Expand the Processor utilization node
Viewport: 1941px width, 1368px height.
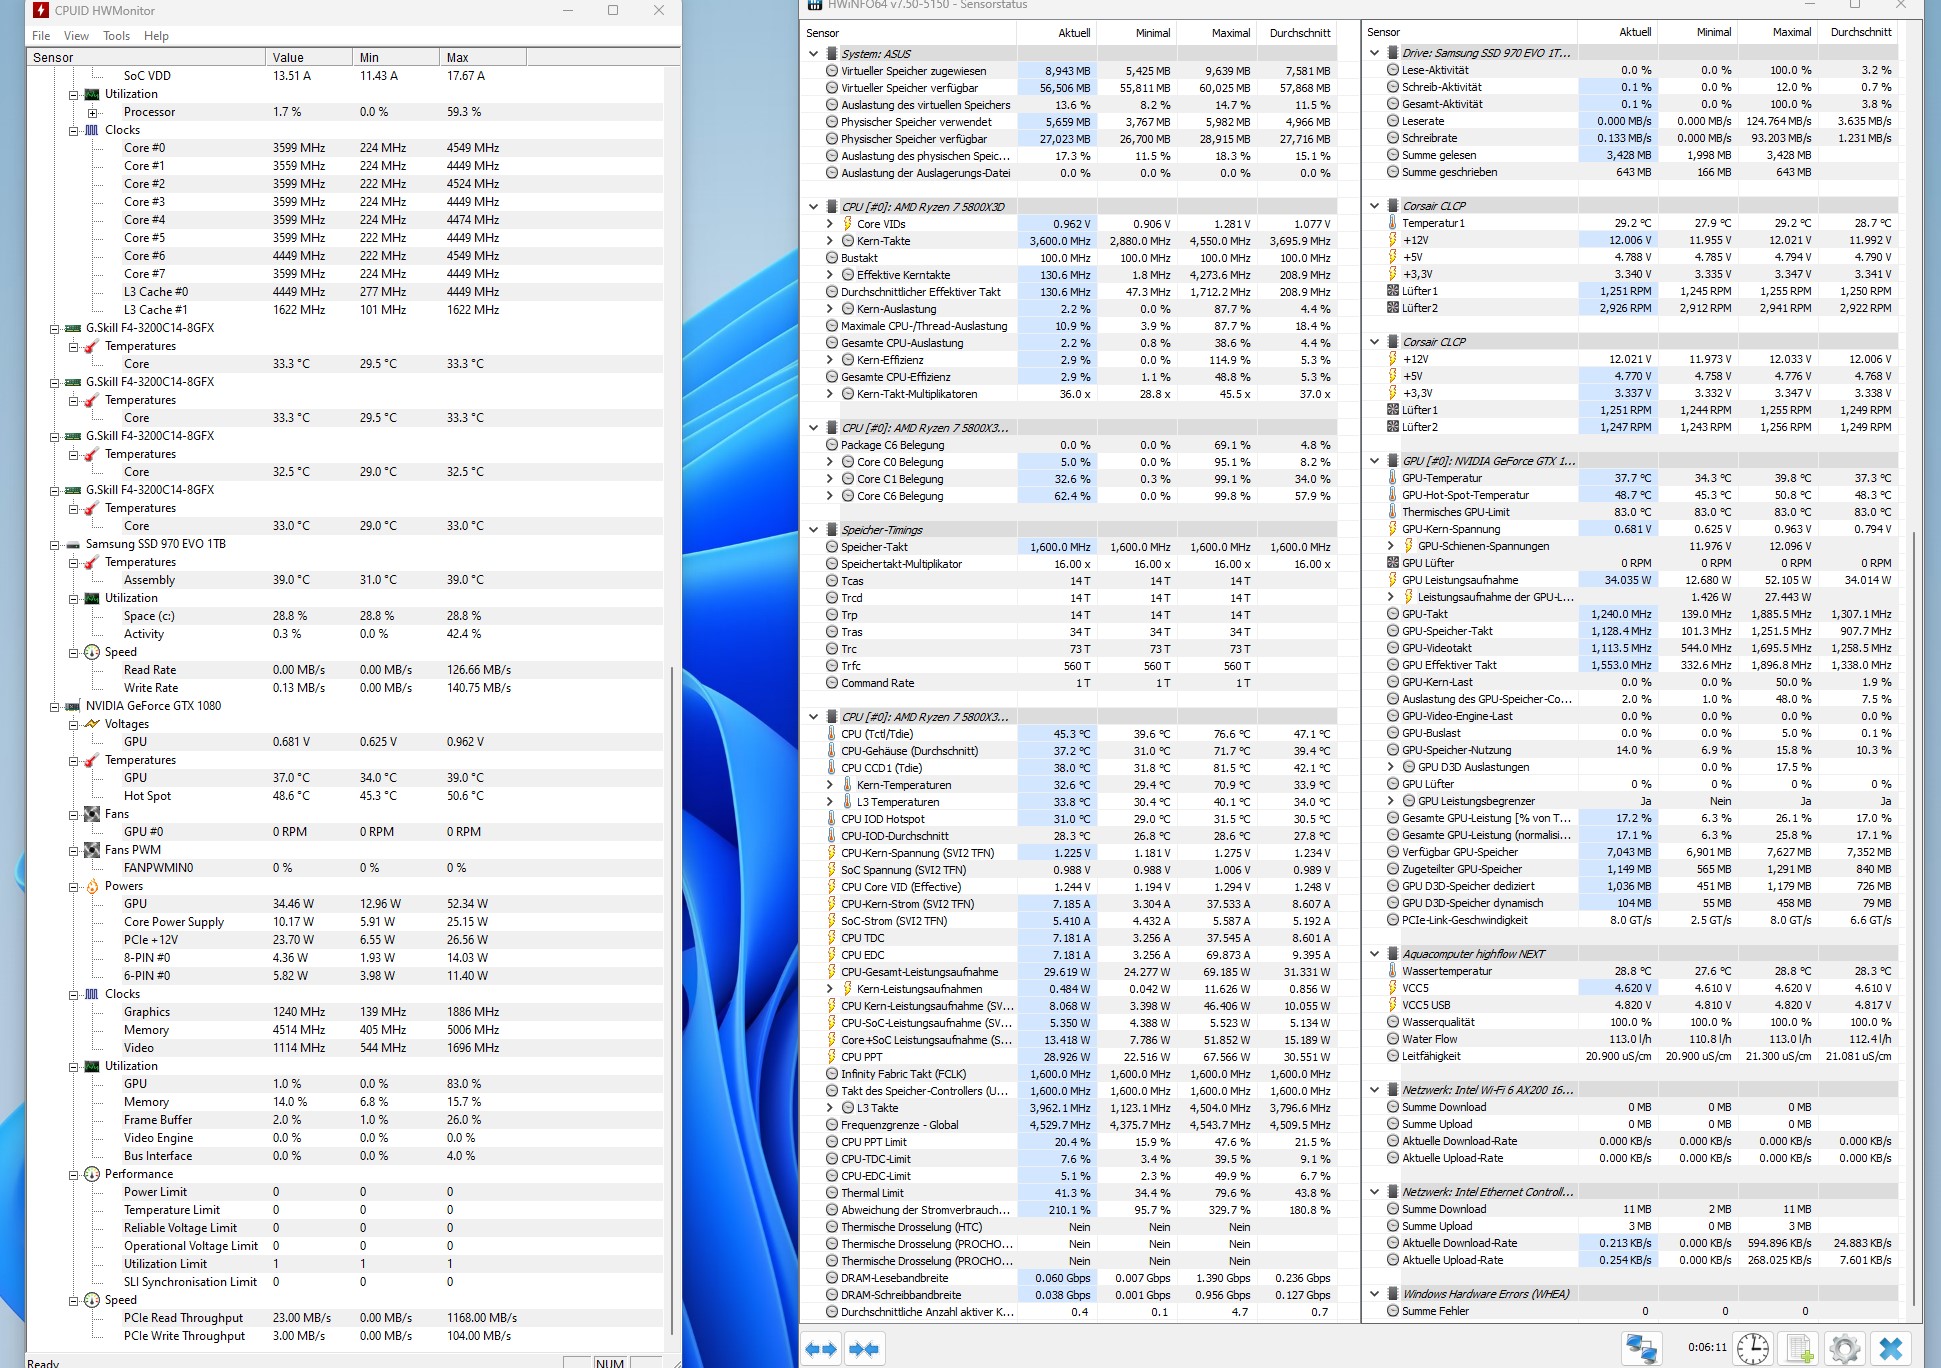click(x=92, y=112)
